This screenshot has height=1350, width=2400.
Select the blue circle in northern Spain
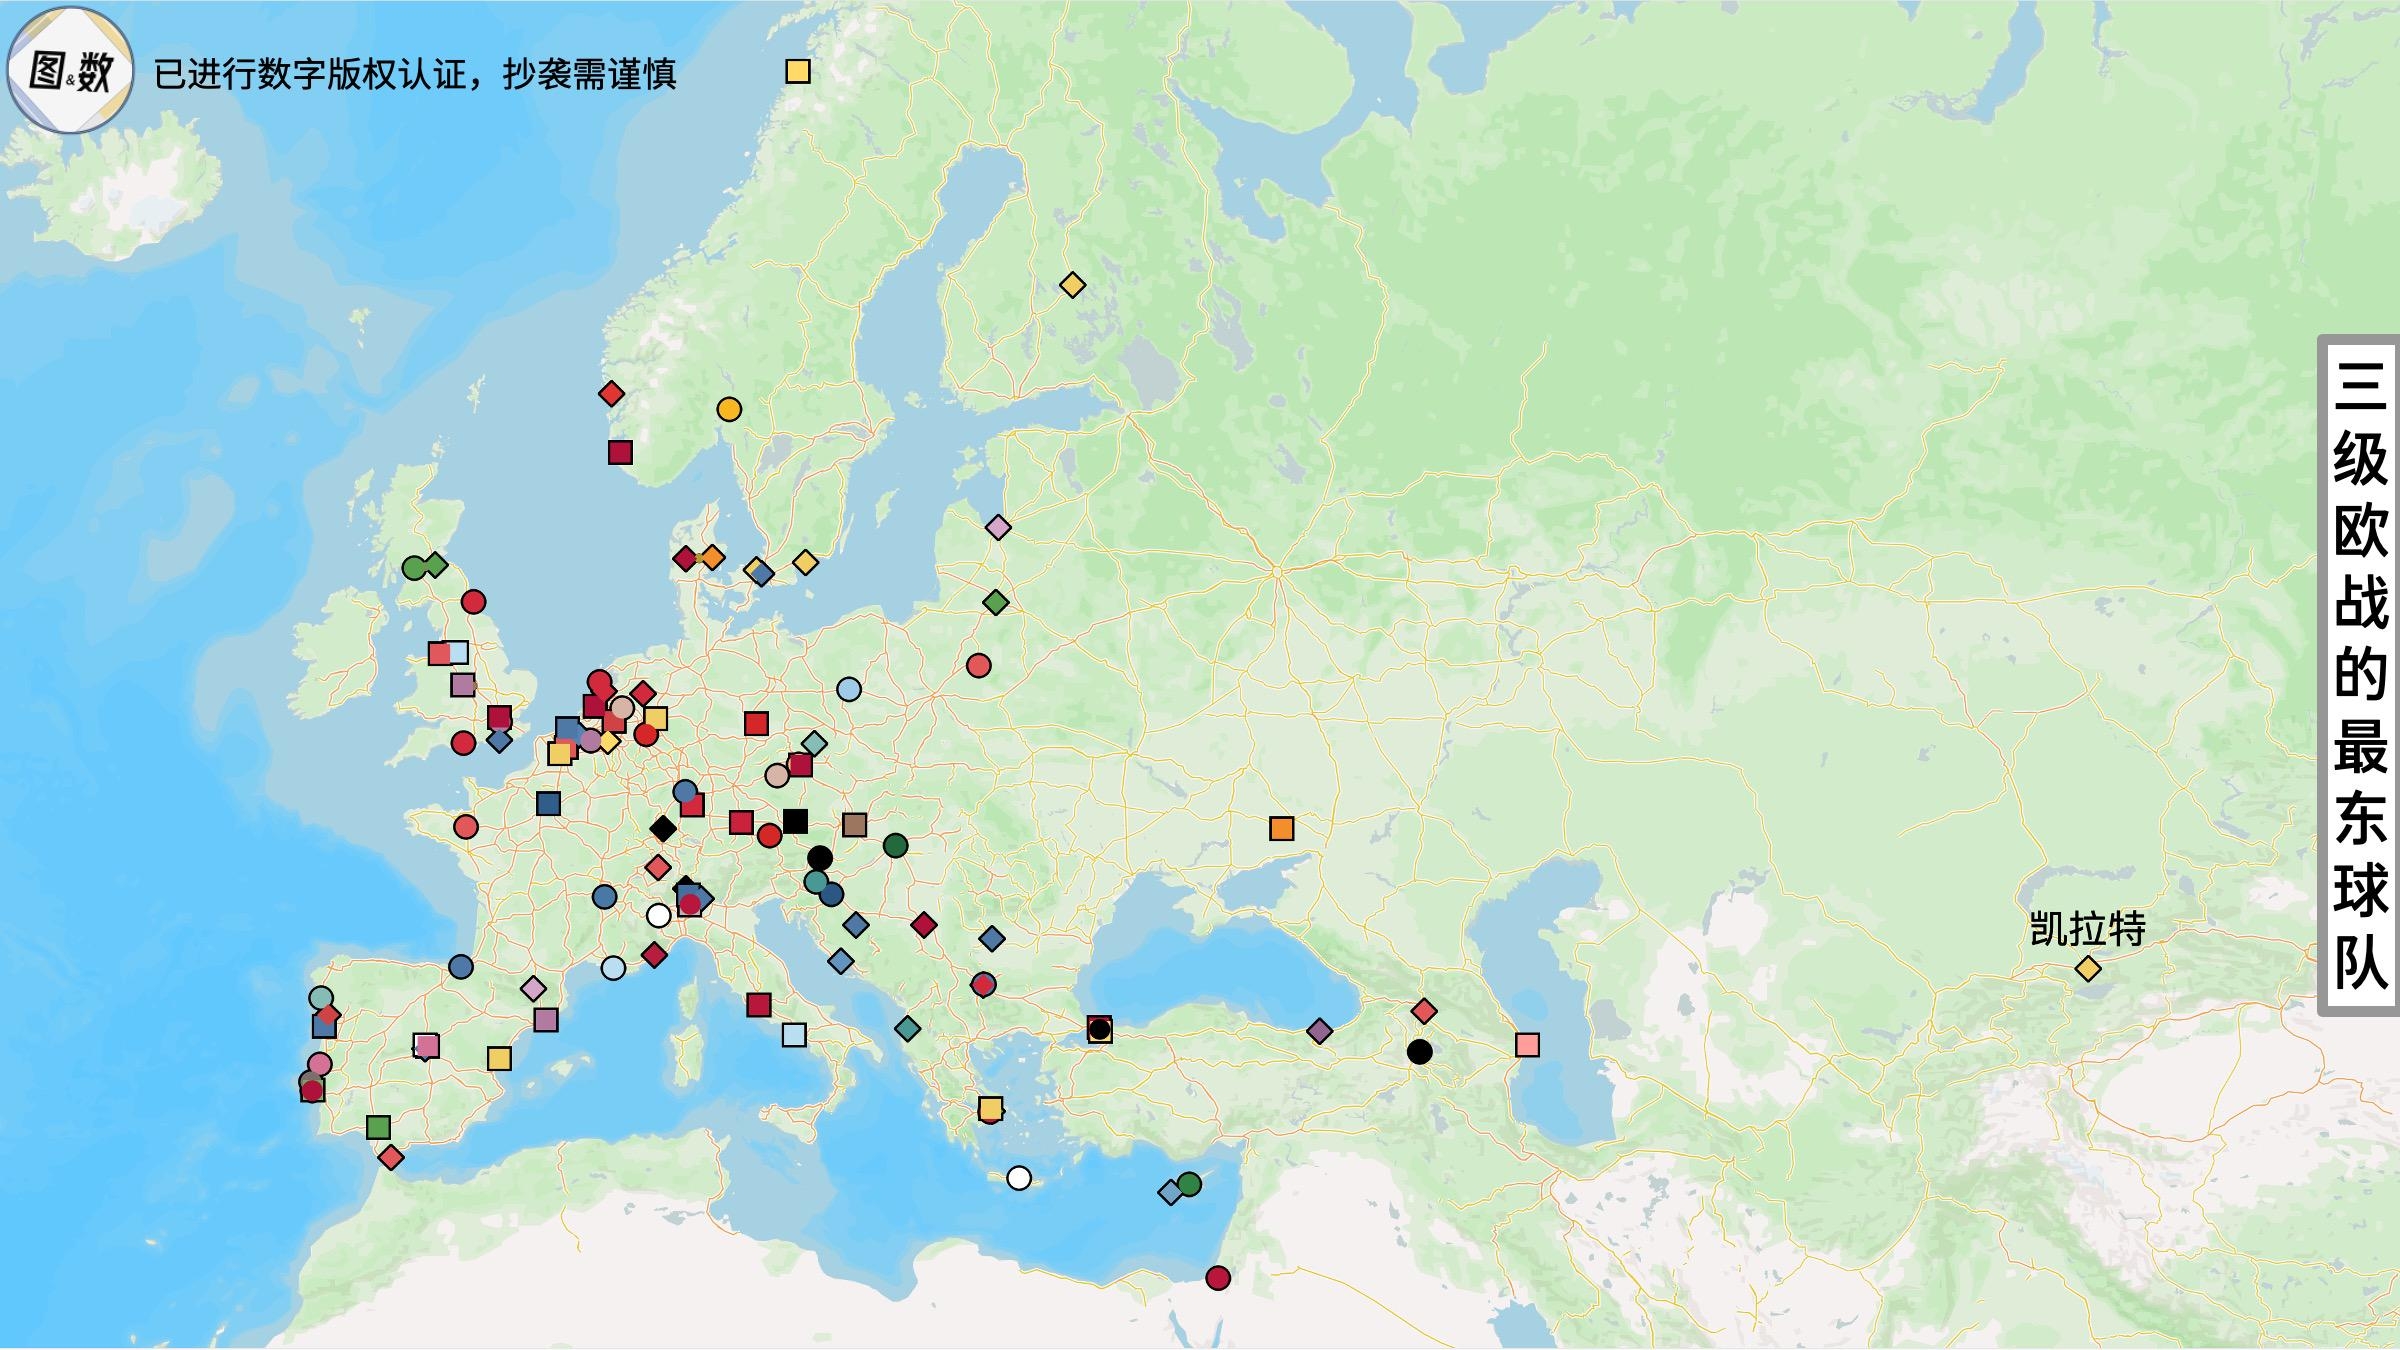[x=460, y=966]
